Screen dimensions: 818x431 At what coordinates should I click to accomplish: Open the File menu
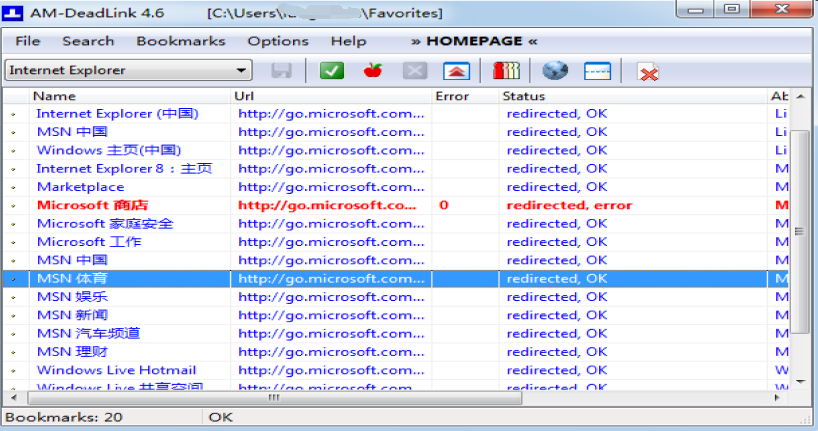click(28, 41)
